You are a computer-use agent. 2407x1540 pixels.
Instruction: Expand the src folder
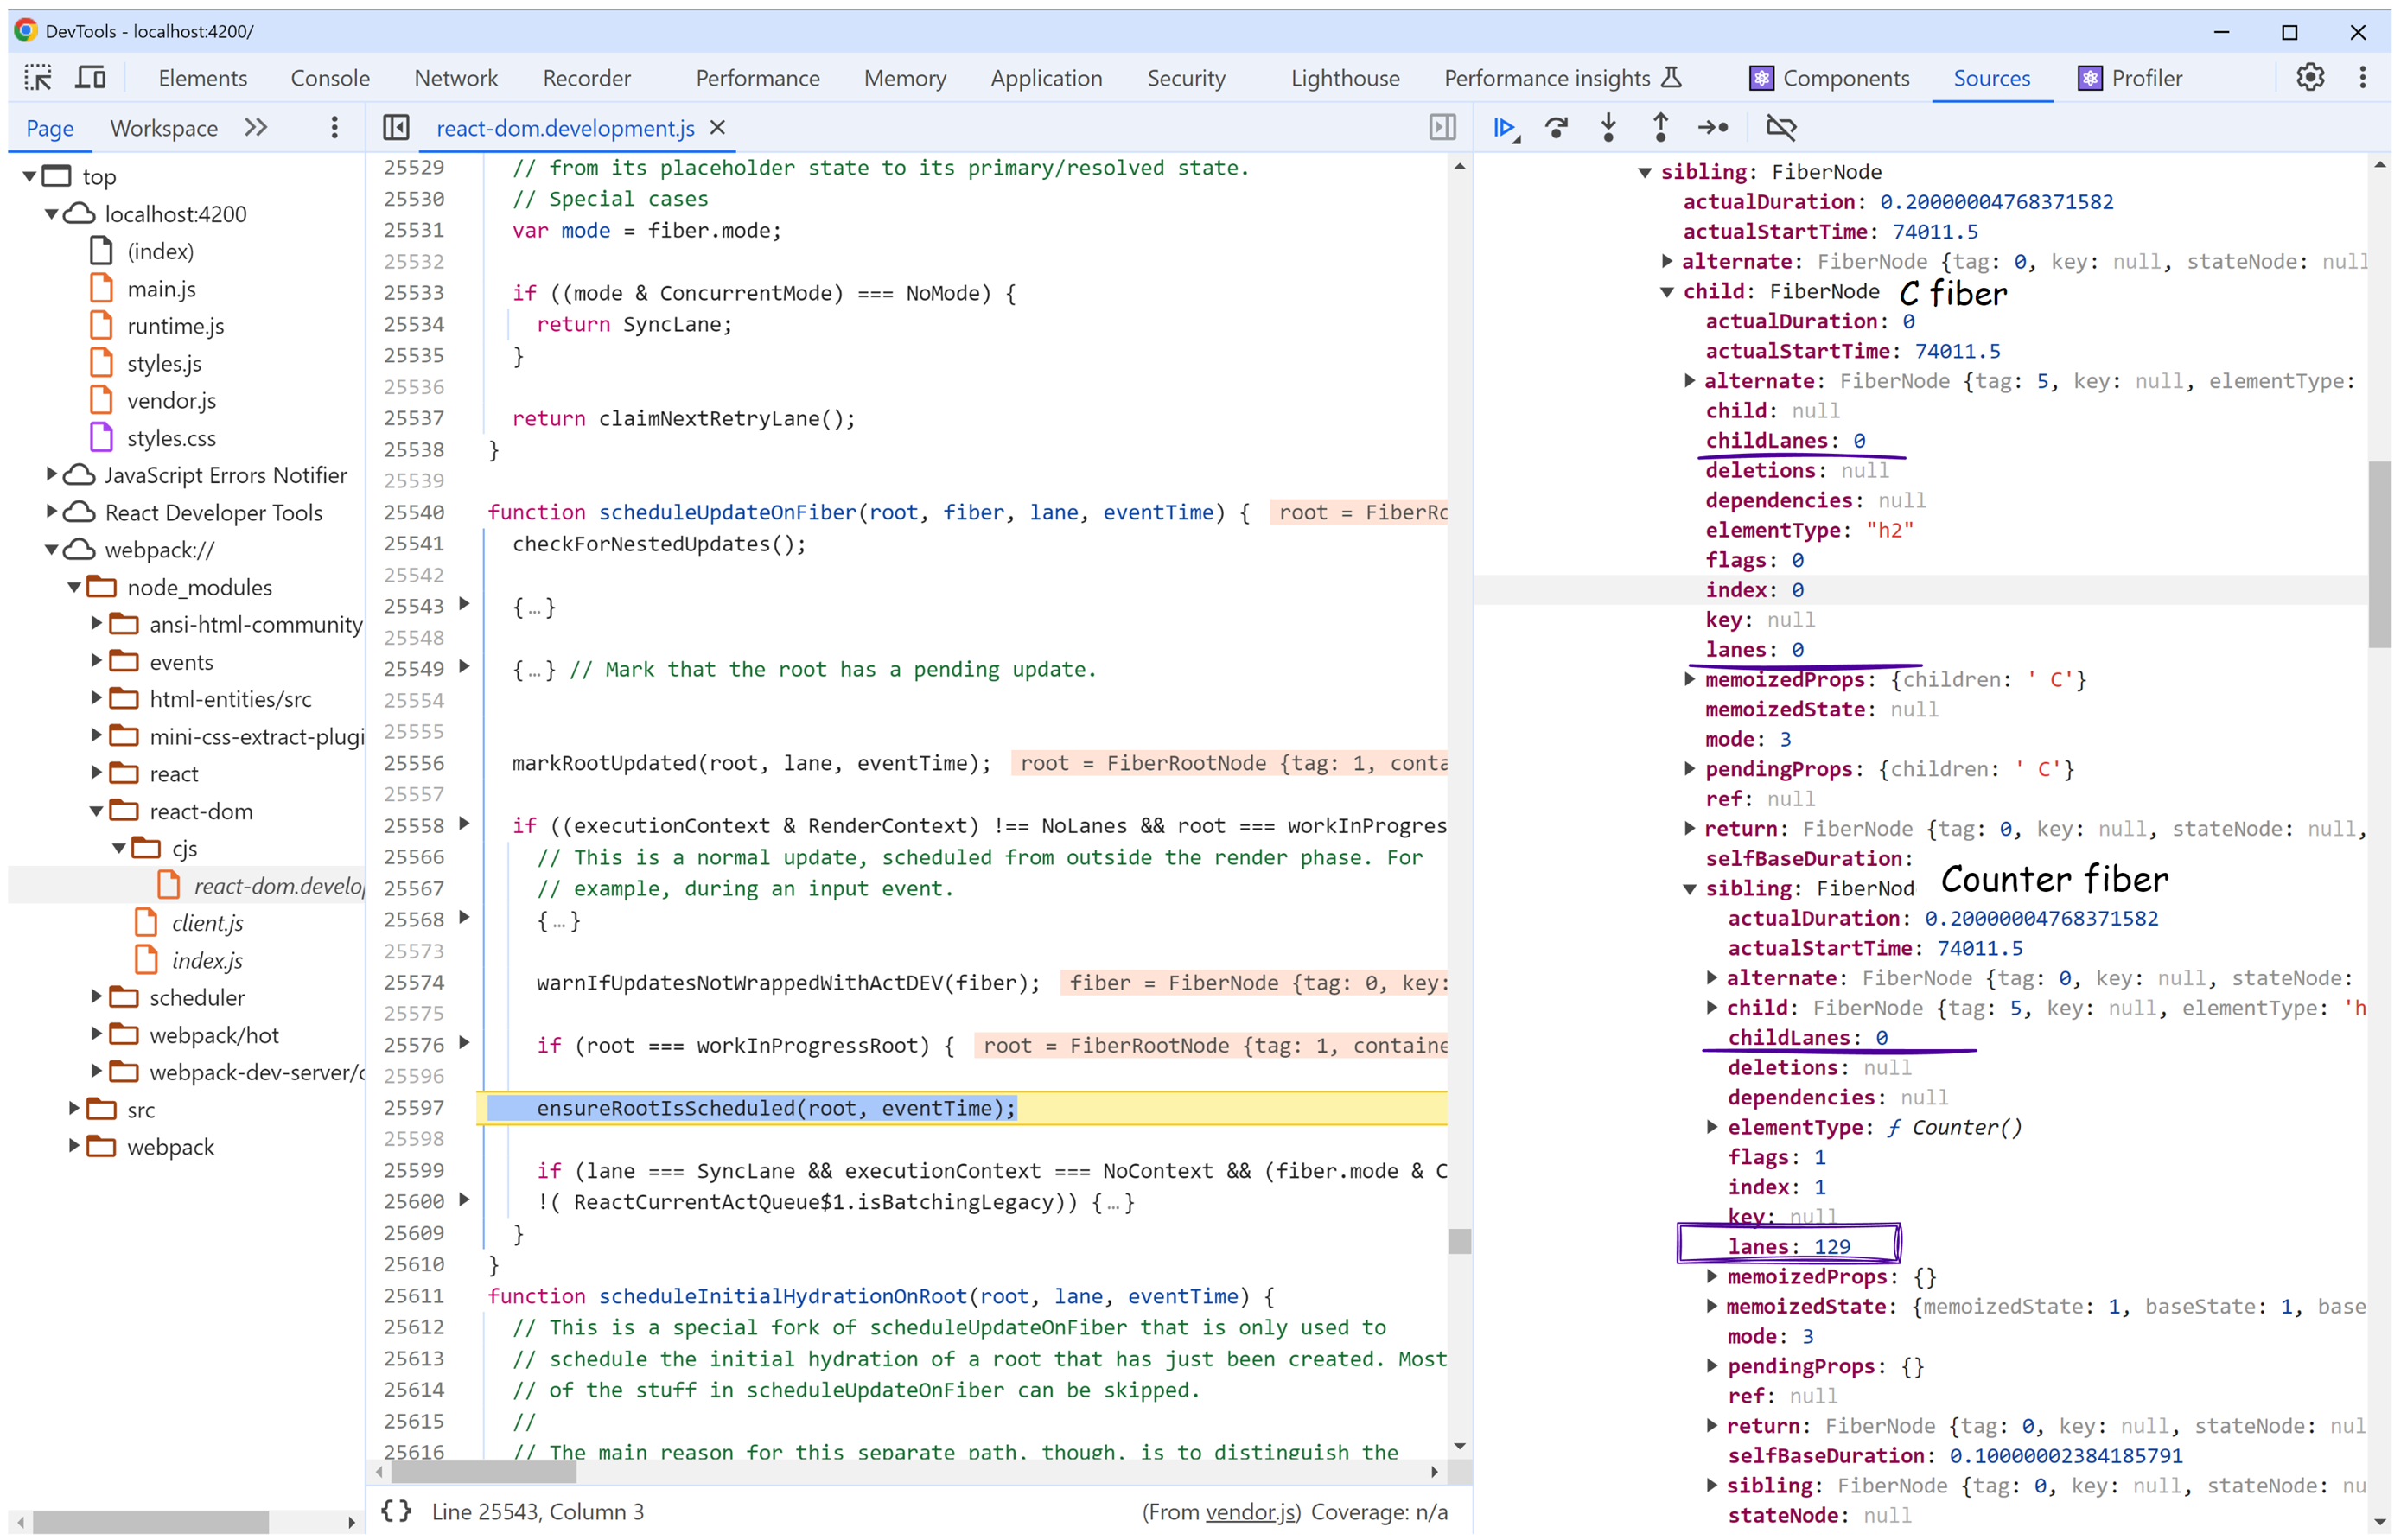(x=74, y=1109)
